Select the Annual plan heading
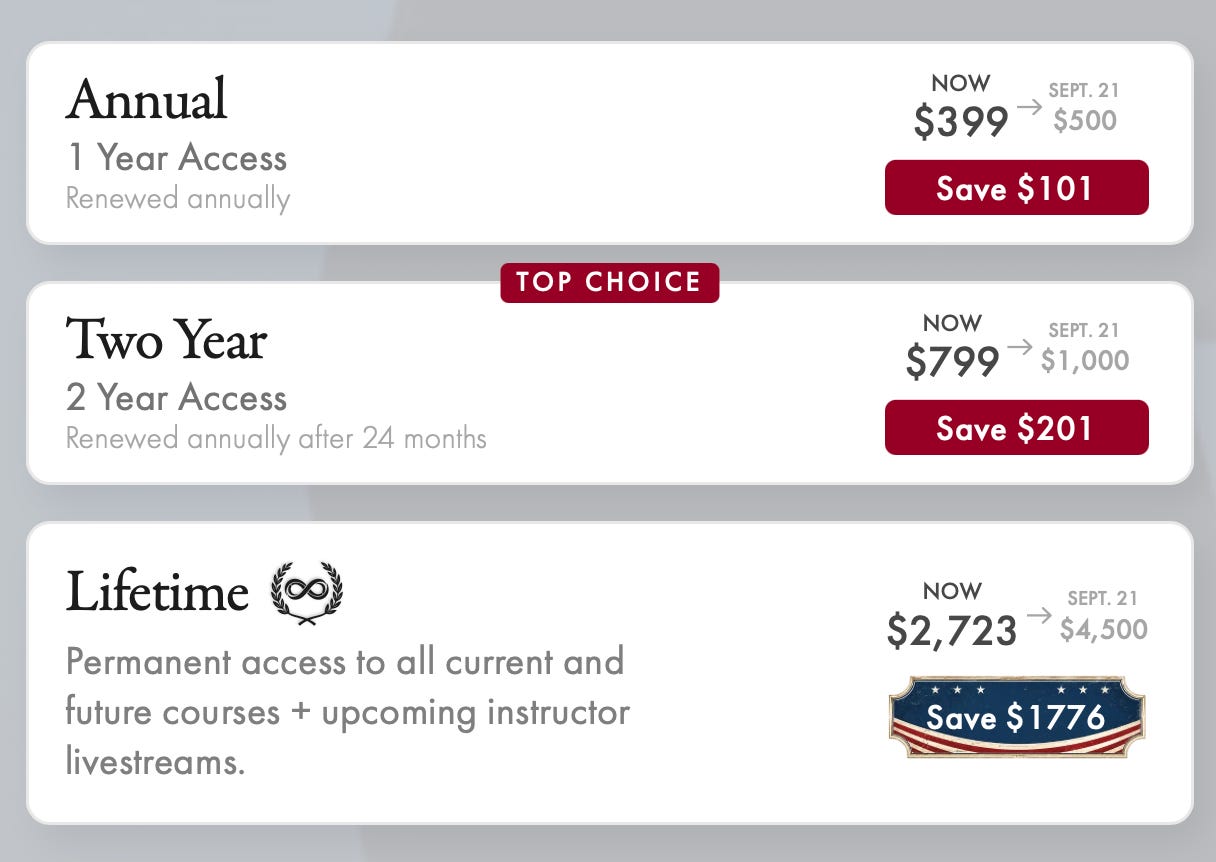Viewport: 1216px width, 862px height. (x=147, y=100)
